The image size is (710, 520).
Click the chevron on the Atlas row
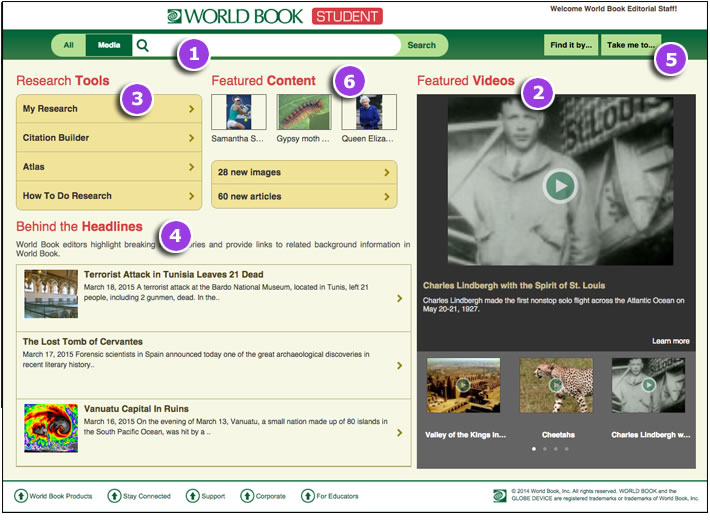(x=192, y=167)
